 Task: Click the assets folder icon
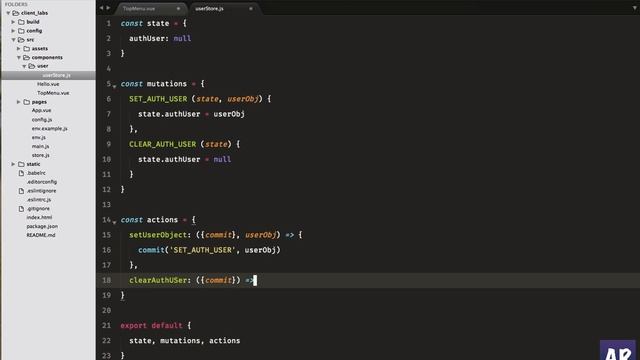pyautogui.click(x=27, y=49)
